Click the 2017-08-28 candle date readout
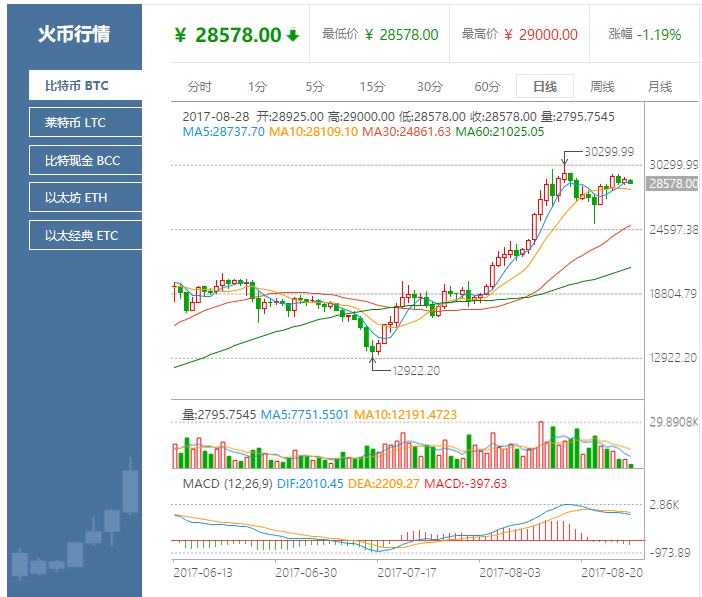This screenshot has width=702, height=597. coord(216,116)
